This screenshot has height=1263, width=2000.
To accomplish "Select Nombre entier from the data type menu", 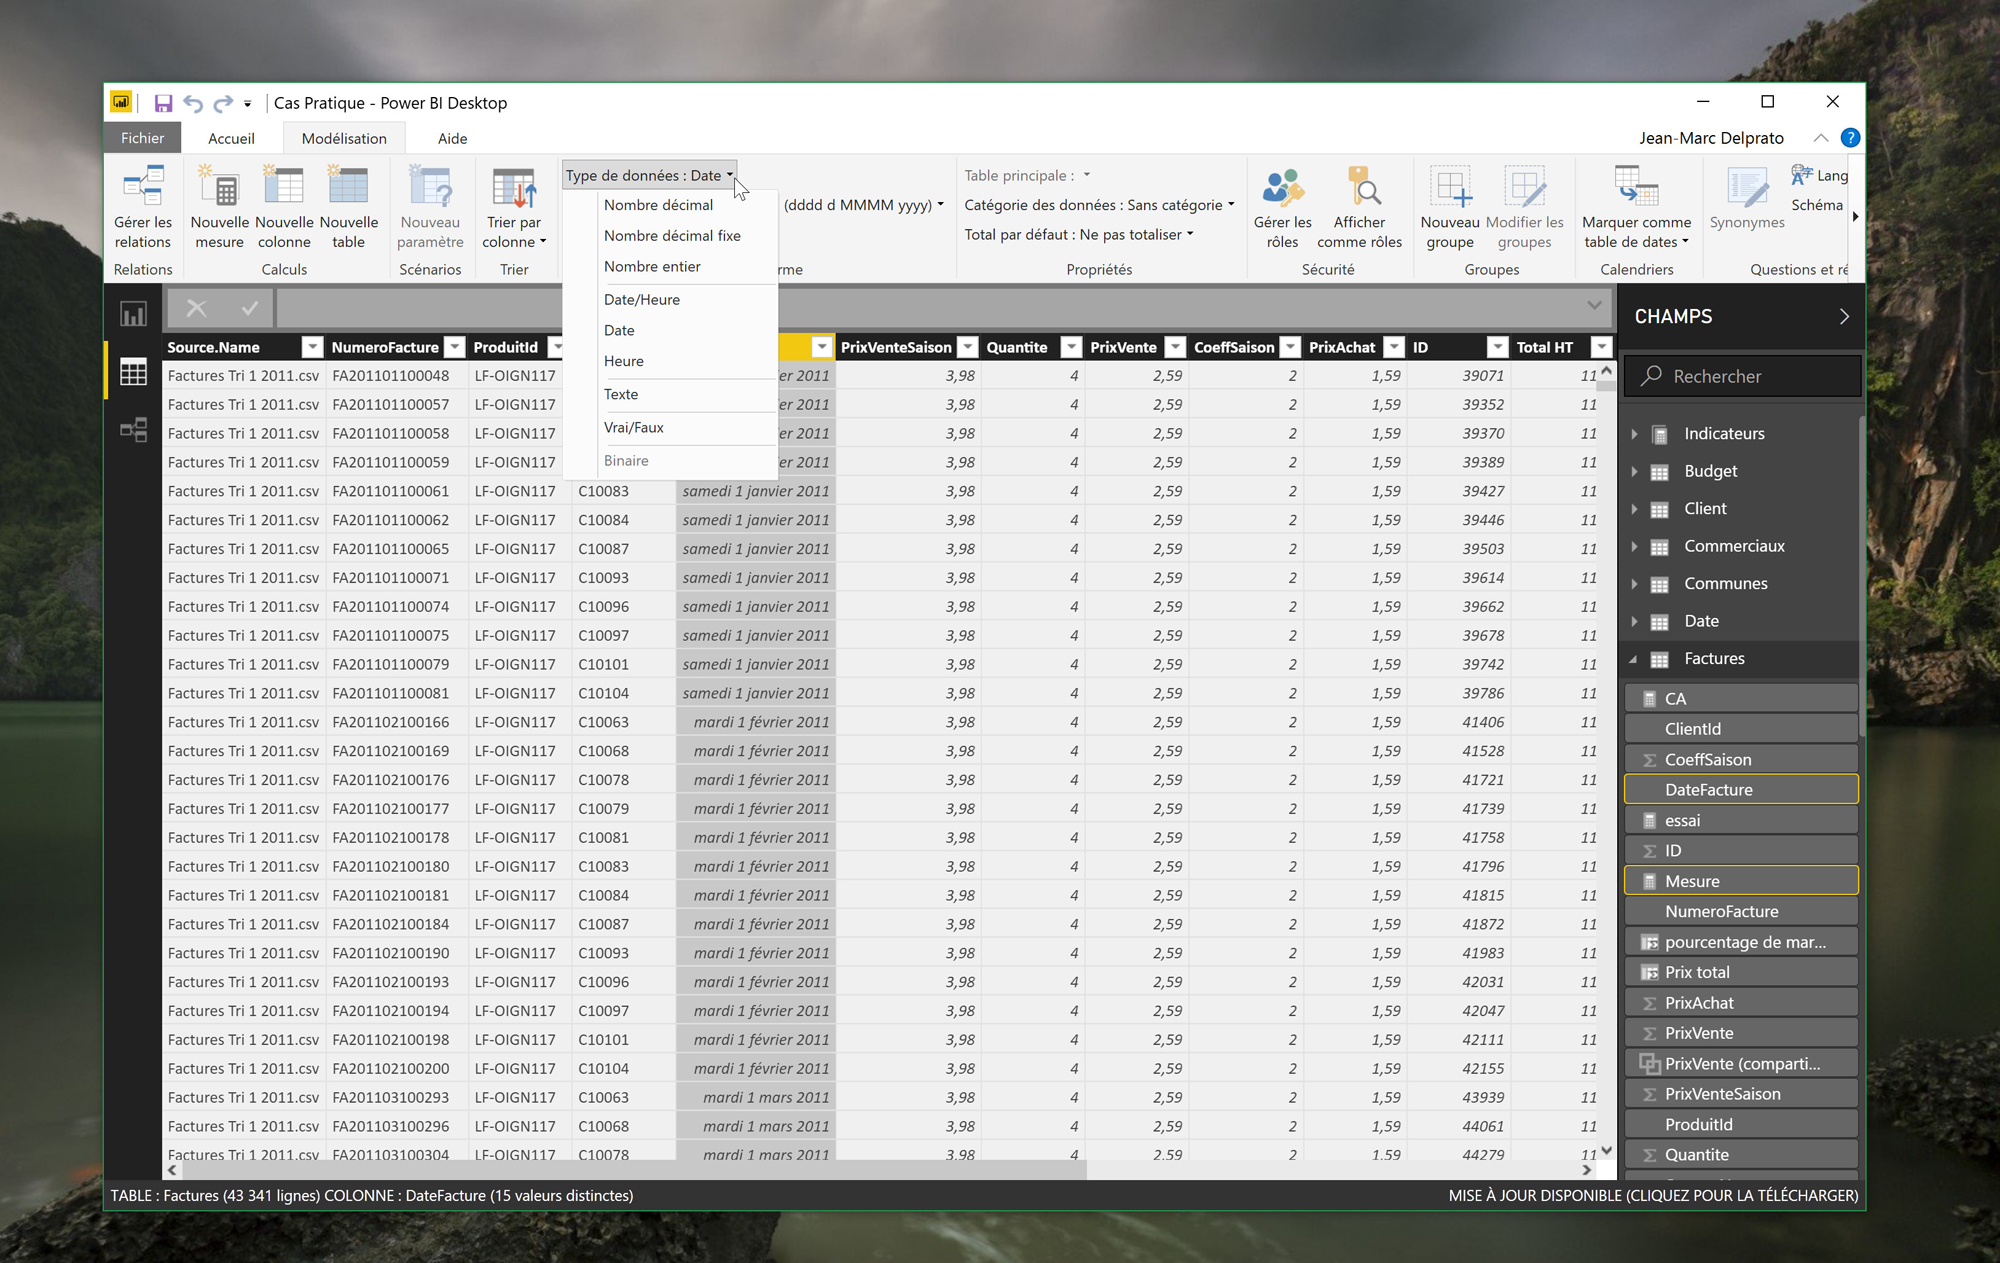I will click(x=652, y=266).
